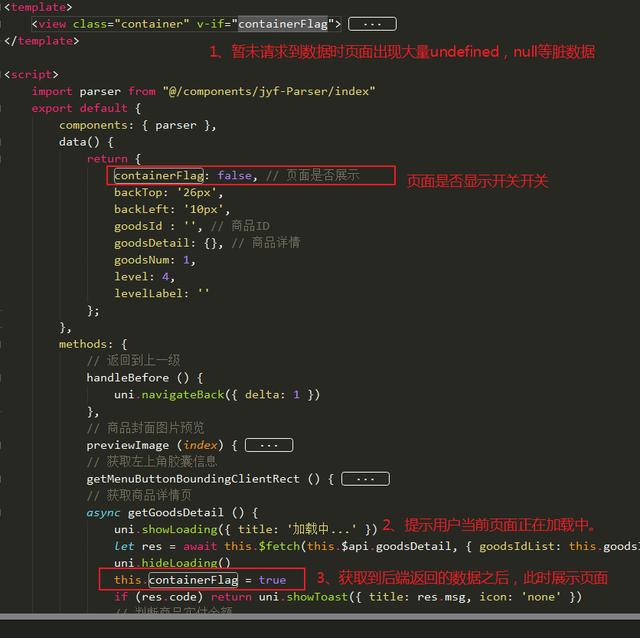Click containerFlag in the this.containerFlag assignment
640x638 pixels.
(193, 580)
